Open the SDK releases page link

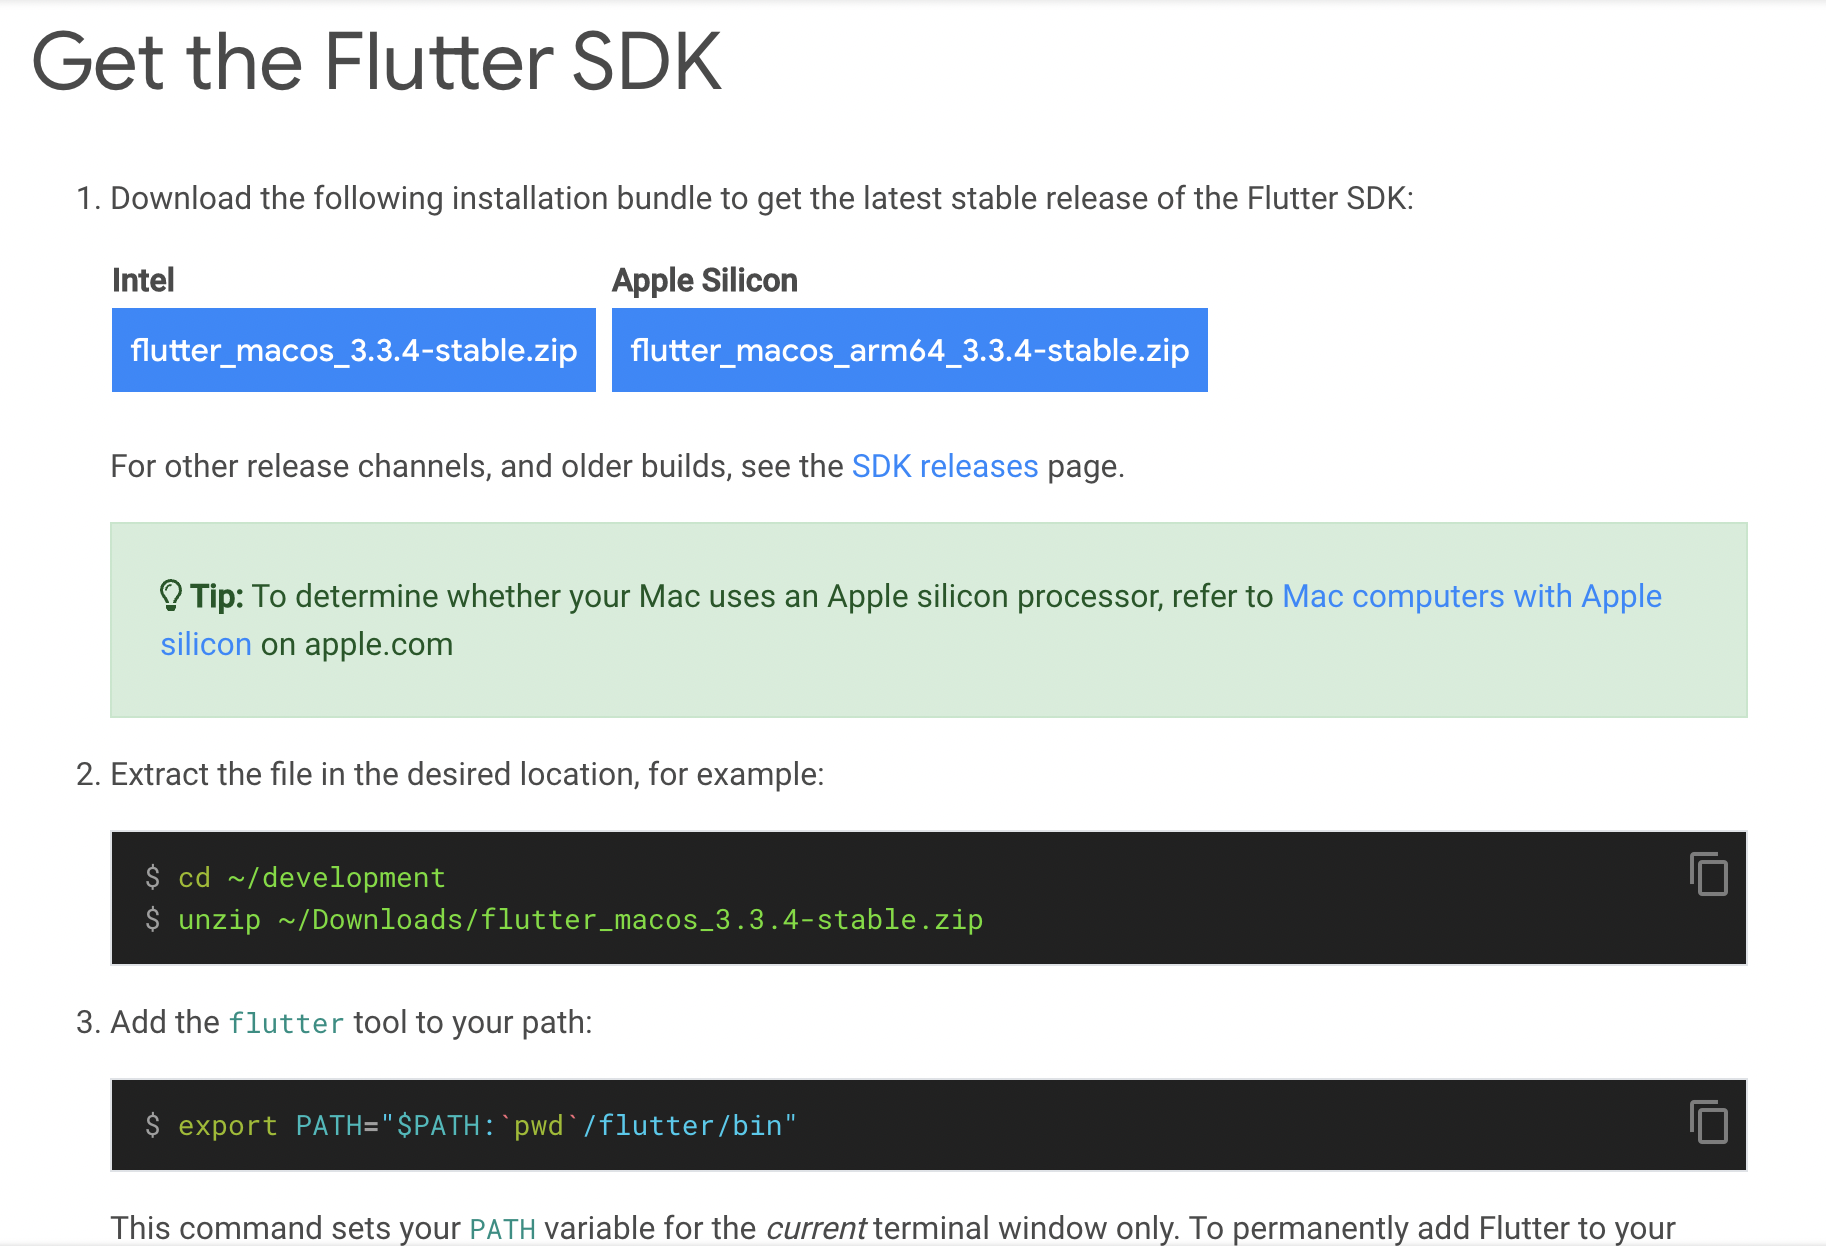coord(945,466)
